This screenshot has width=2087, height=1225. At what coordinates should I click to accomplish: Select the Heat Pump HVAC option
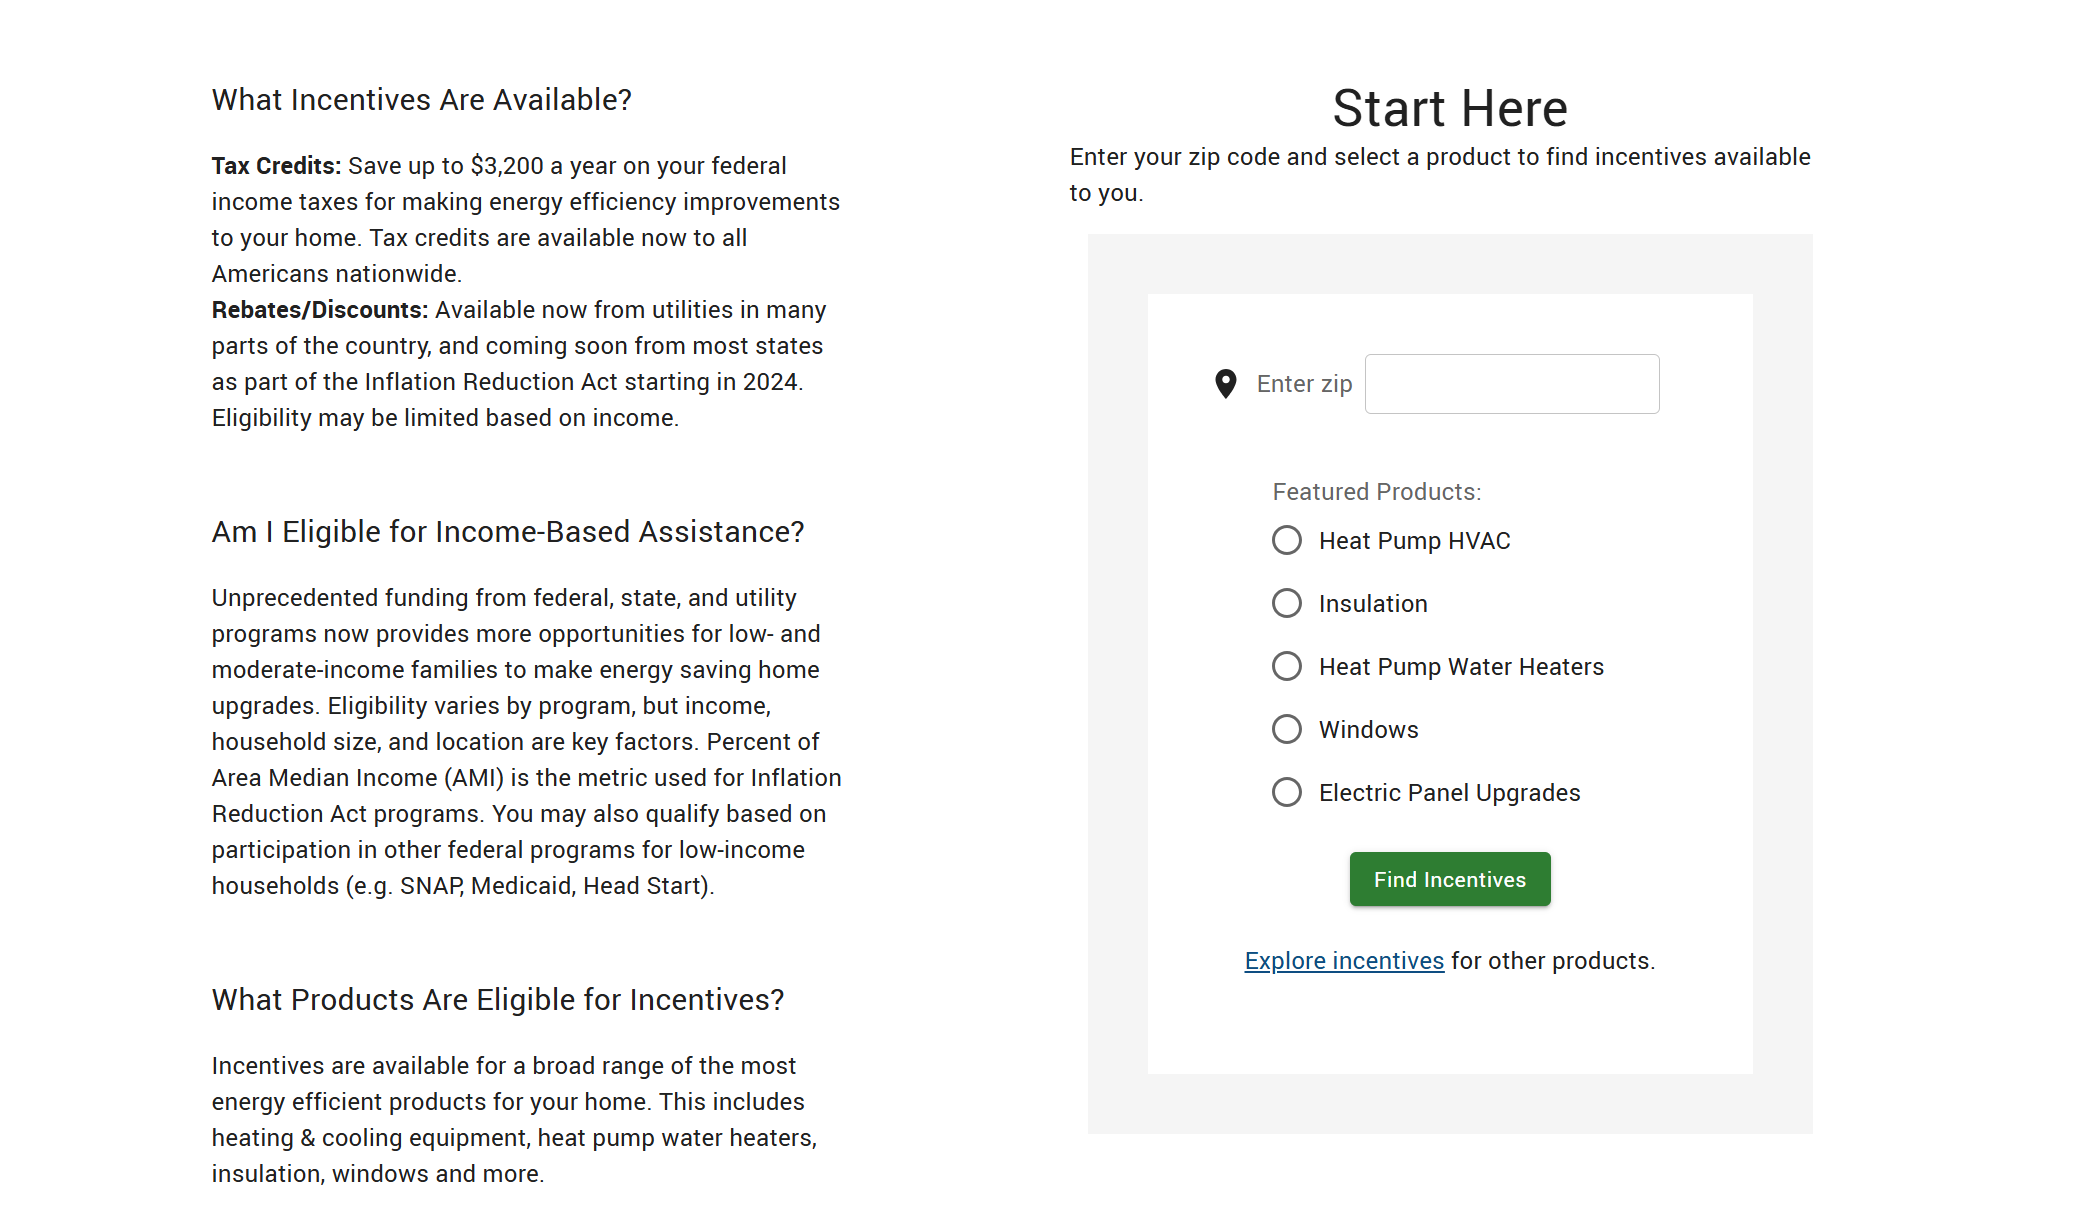pos(1287,541)
